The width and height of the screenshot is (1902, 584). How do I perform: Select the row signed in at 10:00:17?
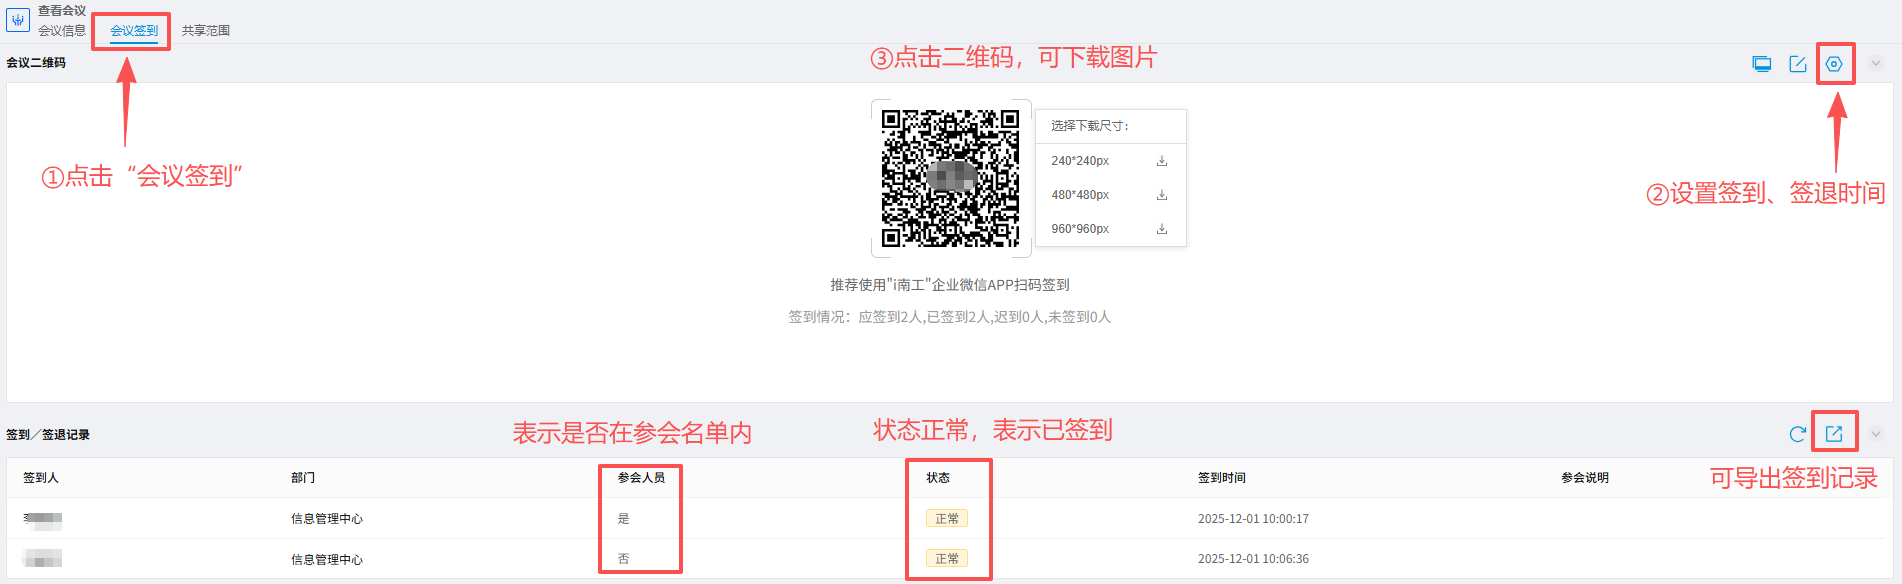pyautogui.click(x=1253, y=519)
